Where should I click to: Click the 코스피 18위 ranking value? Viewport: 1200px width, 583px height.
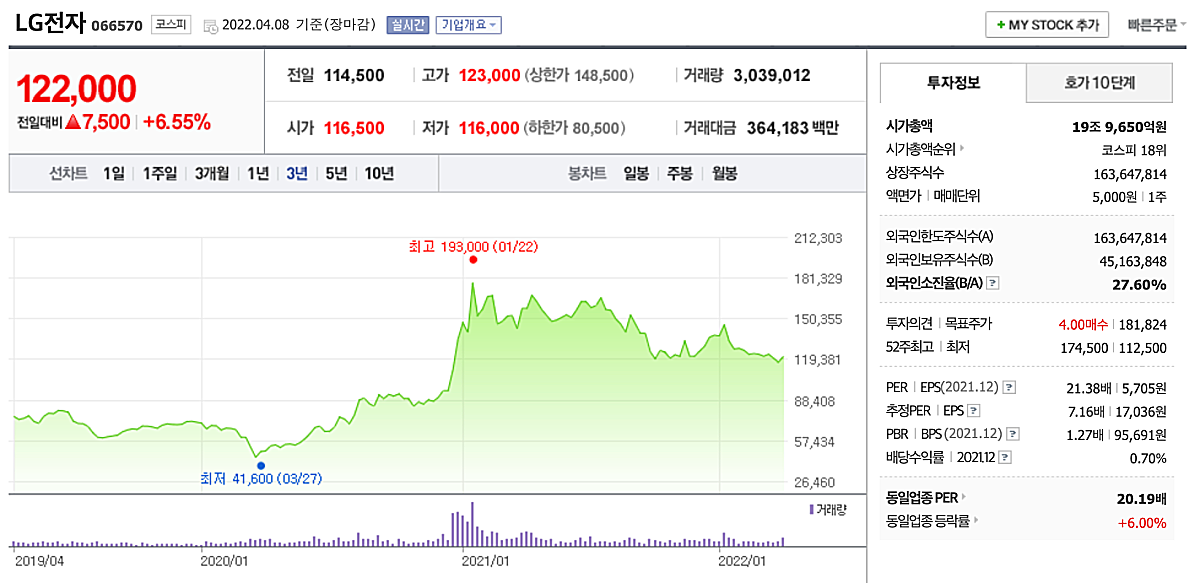[1134, 149]
